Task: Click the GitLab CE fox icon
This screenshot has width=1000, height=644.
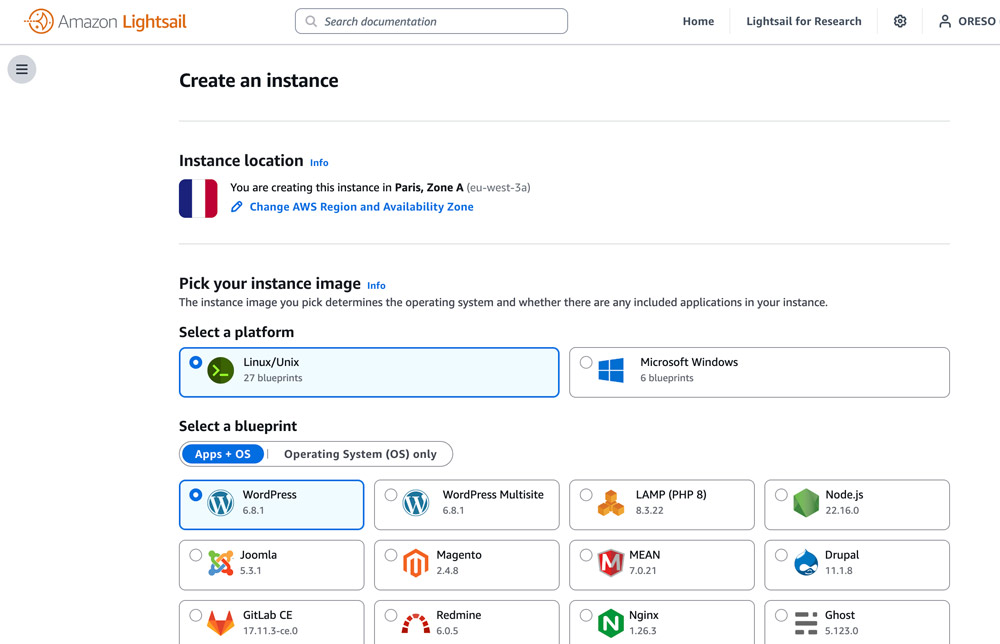Action: [221, 624]
